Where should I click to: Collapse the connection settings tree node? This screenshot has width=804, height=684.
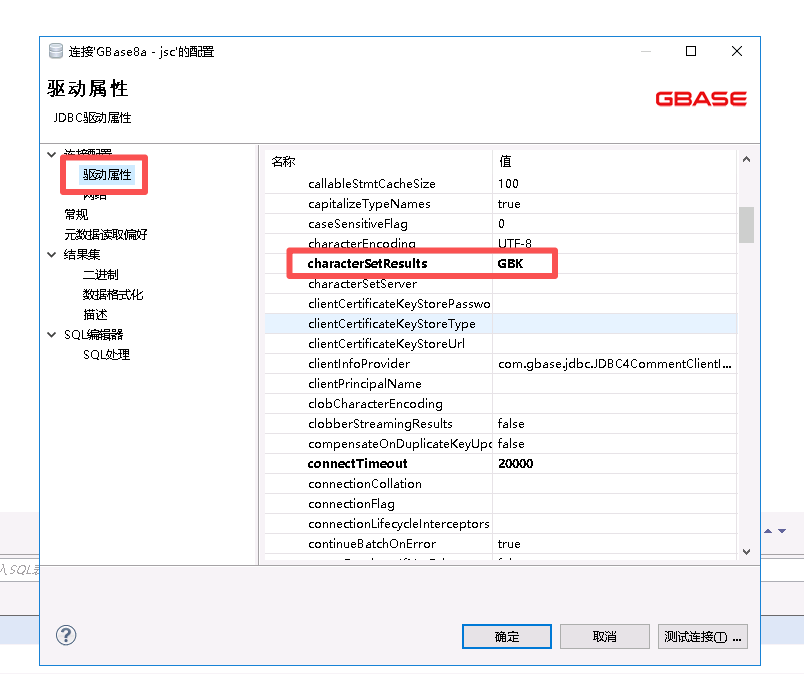pyautogui.click(x=51, y=154)
